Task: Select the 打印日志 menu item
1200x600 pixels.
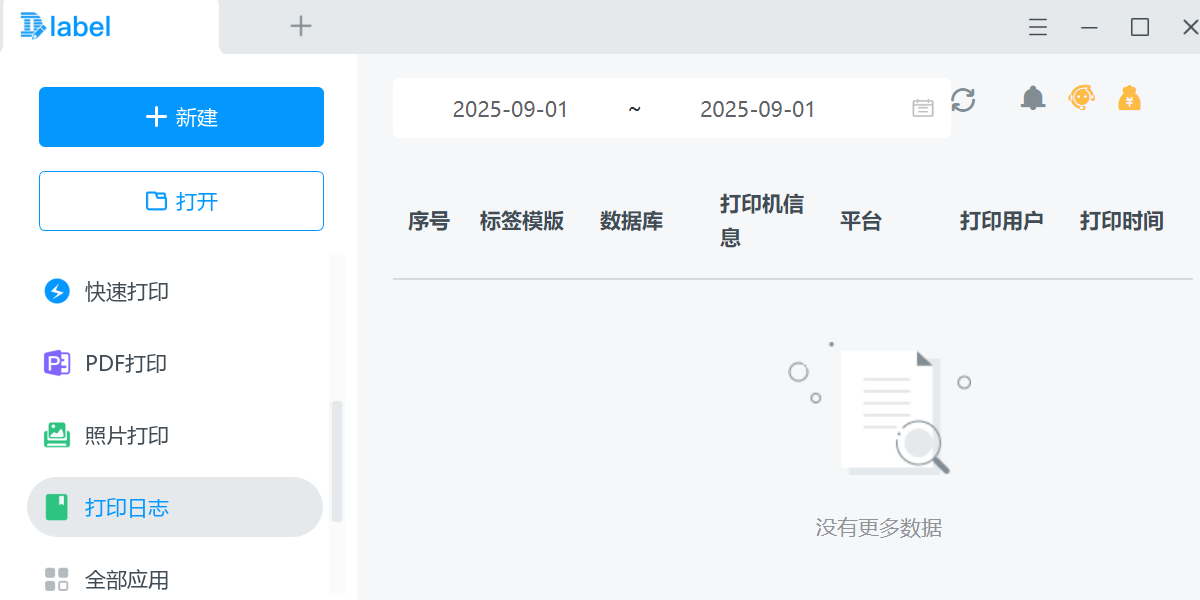Action: pos(175,507)
